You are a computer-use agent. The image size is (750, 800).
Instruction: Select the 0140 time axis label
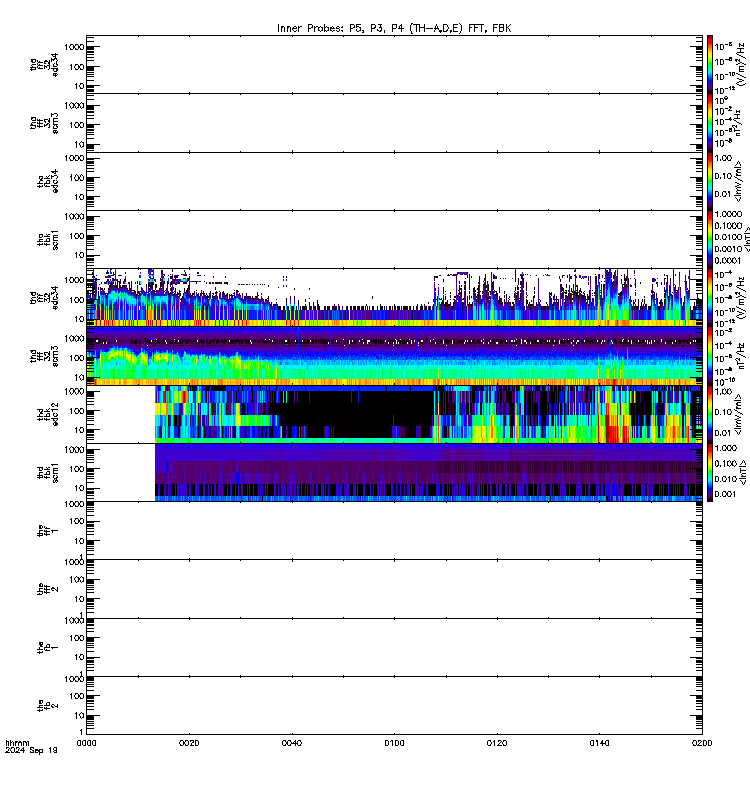coord(599,743)
